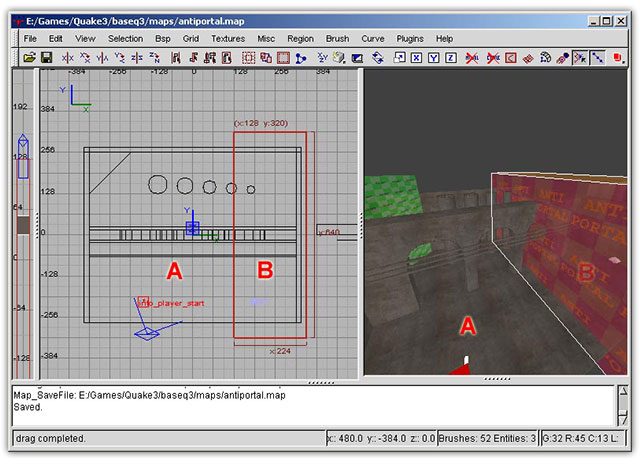Screen dimensions: 640x464
Task: Toggle the X button in the toolbar
Action: coord(416,59)
